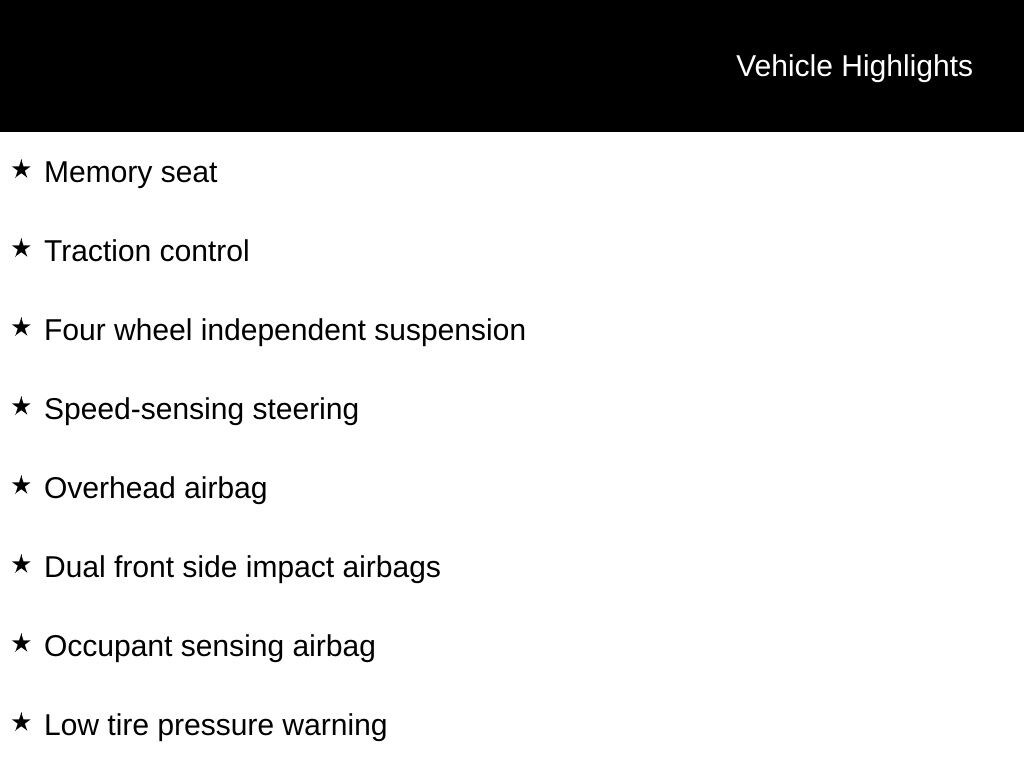Click the star beside Low tire pressure warning
Viewport: 1024px width, 768px height.
[21, 722]
